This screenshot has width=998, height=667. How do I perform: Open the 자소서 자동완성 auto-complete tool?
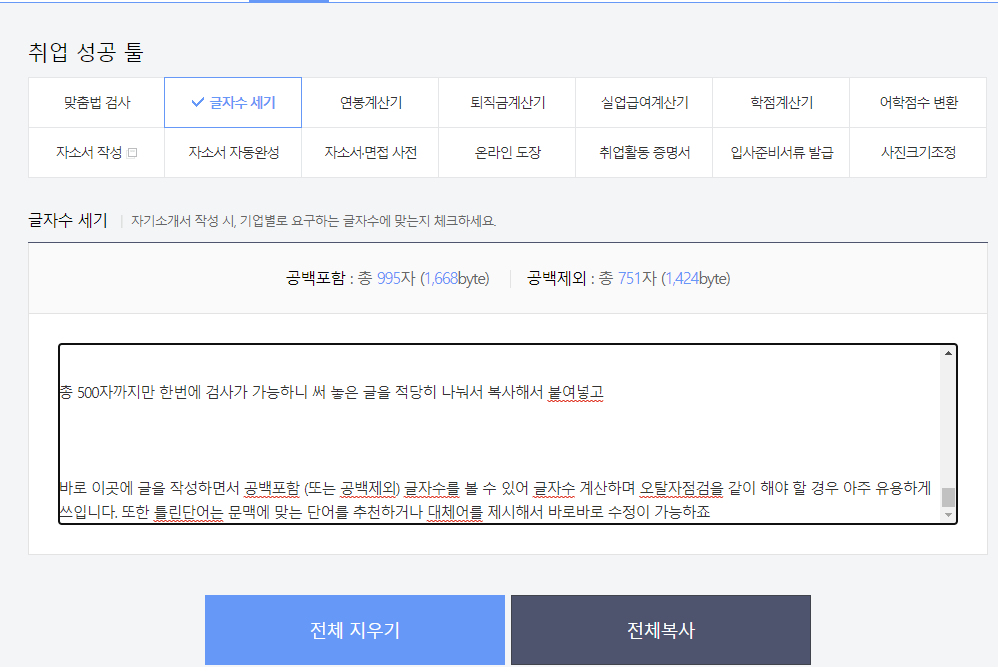[x=232, y=151]
